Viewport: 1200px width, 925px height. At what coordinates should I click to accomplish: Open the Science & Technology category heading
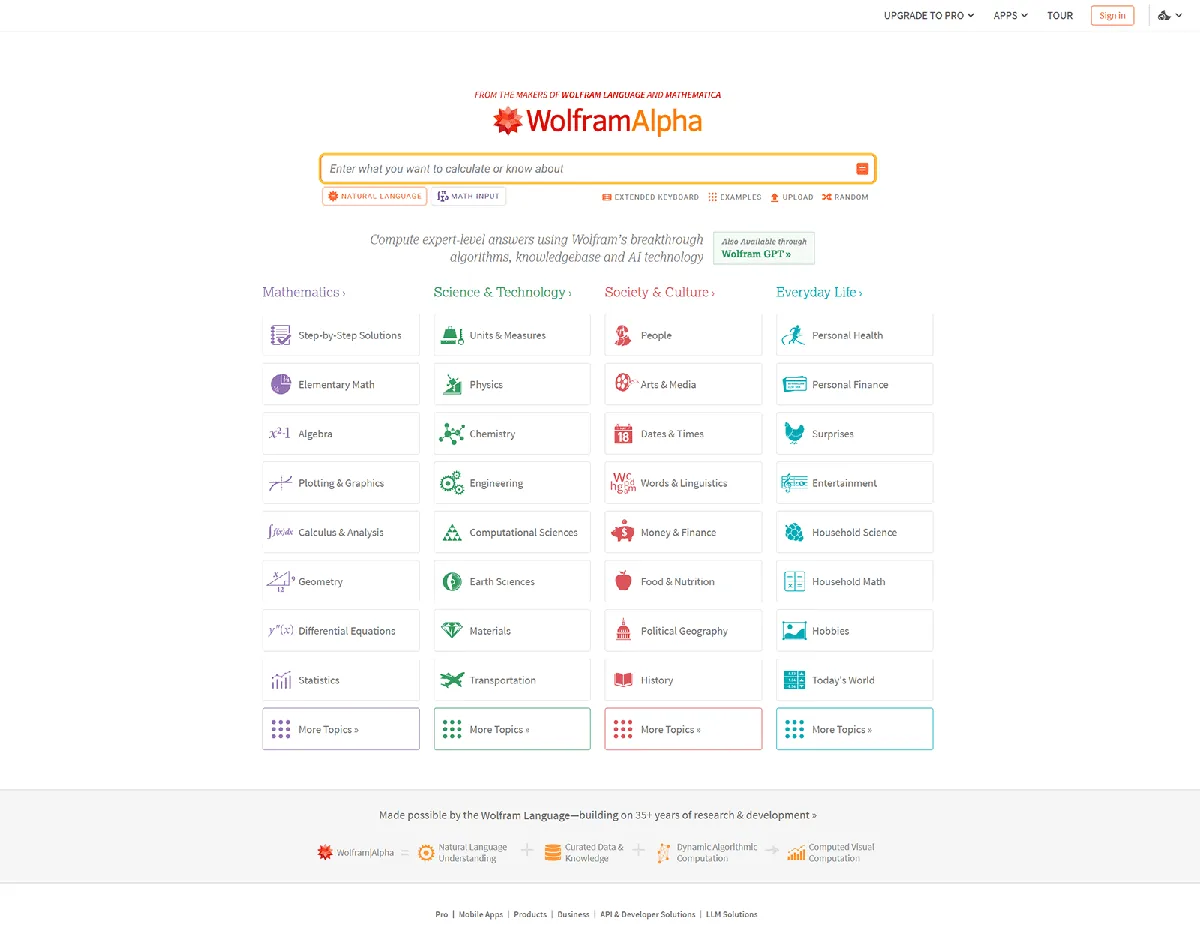coord(502,292)
